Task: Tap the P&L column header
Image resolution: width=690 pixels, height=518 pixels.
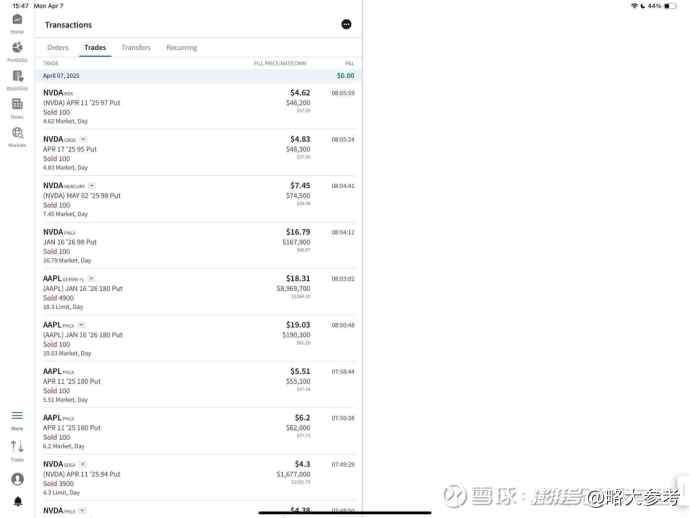Action: 349,64
